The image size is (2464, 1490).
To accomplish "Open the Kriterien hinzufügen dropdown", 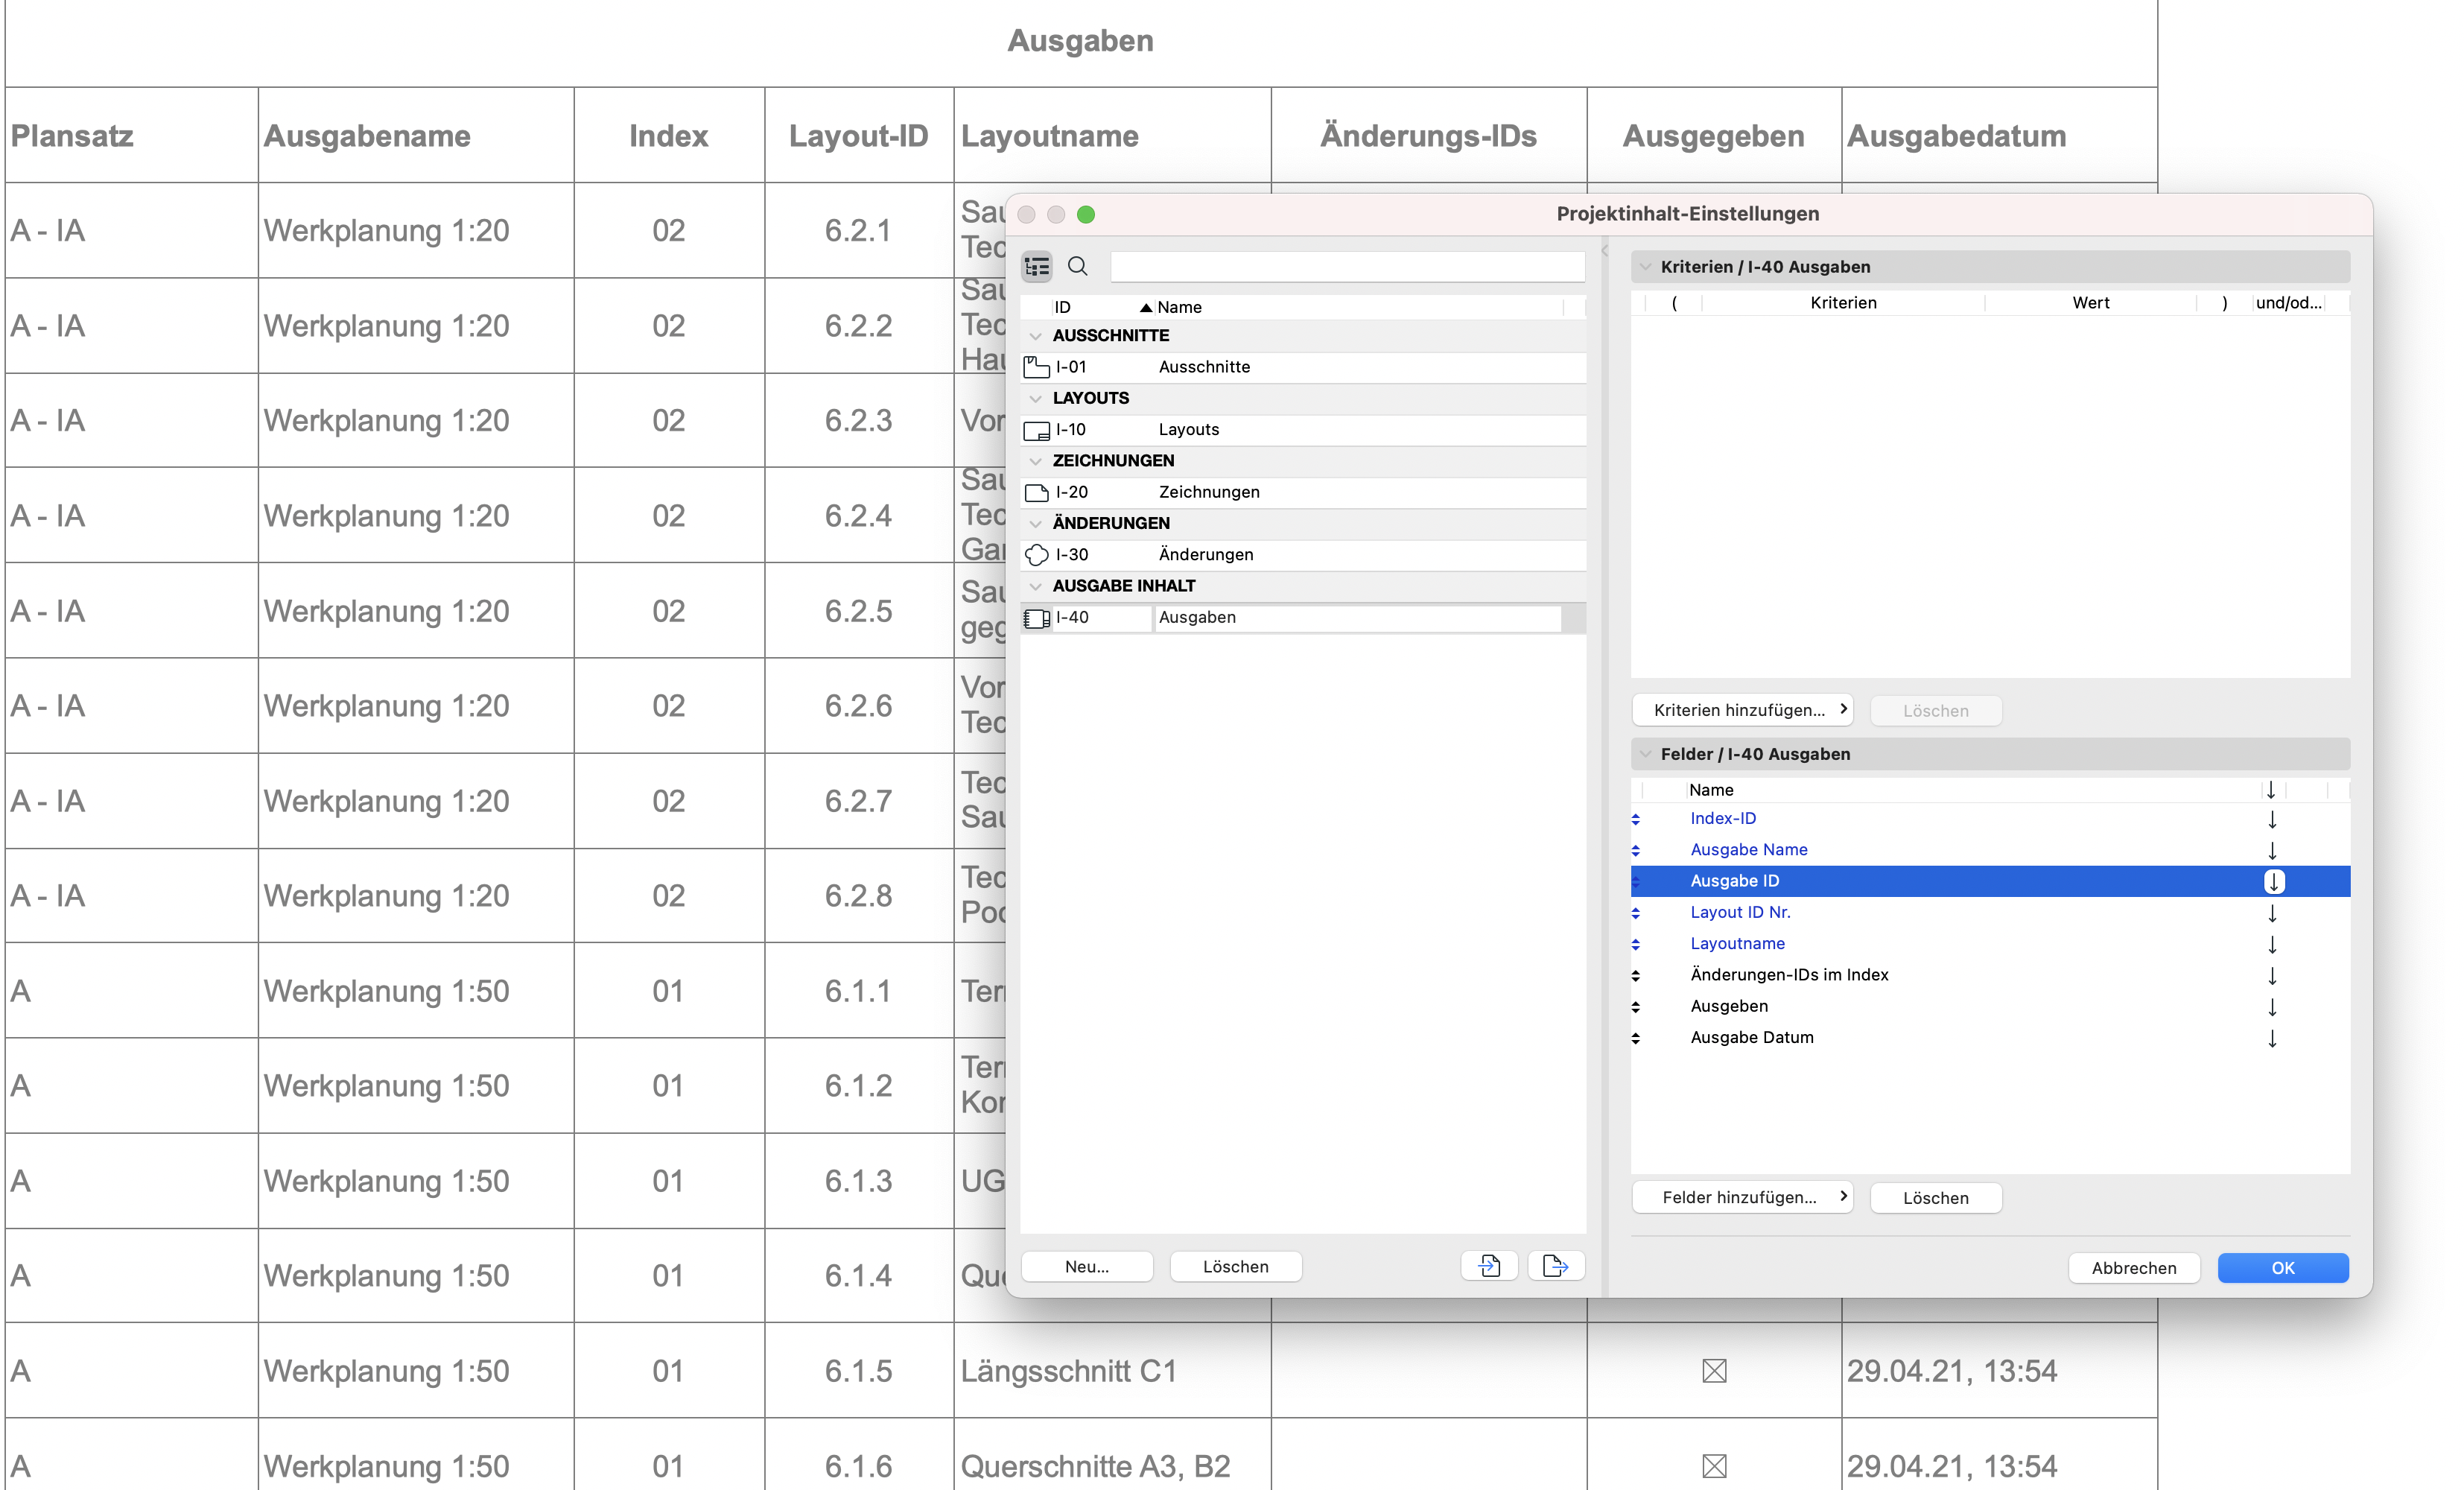I will coord(1742,710).
